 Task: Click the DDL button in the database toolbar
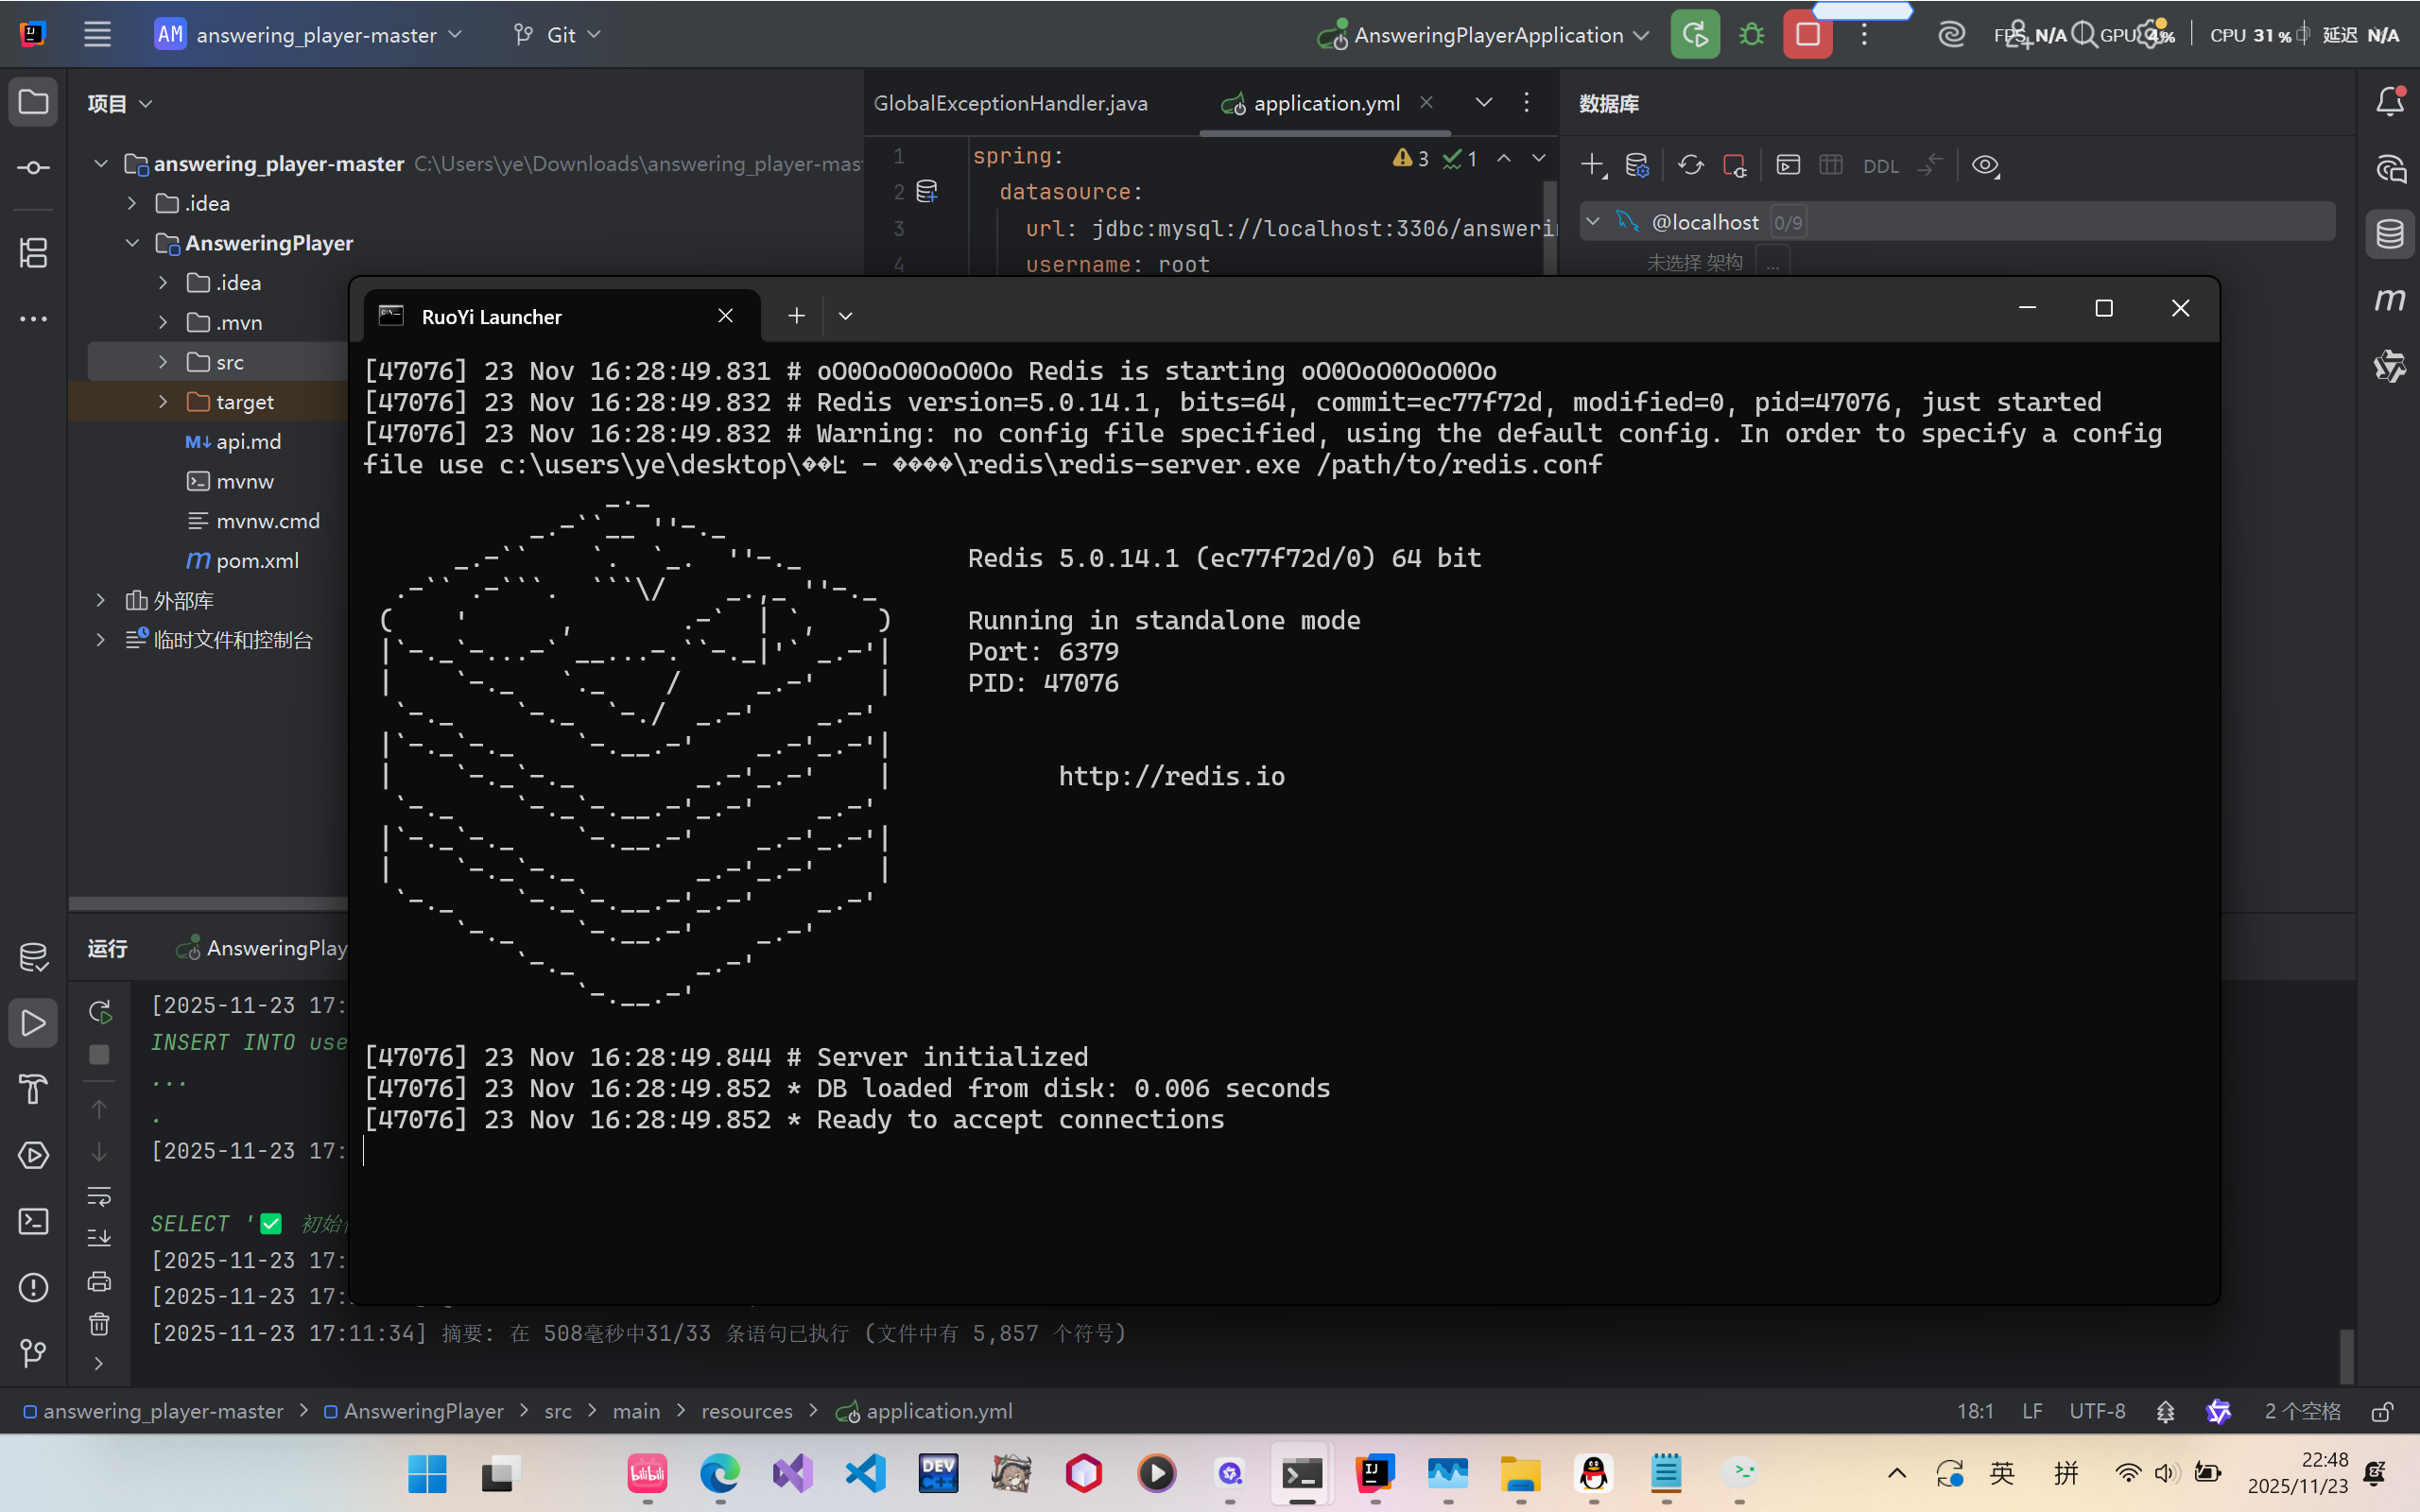pos(1880,166)
